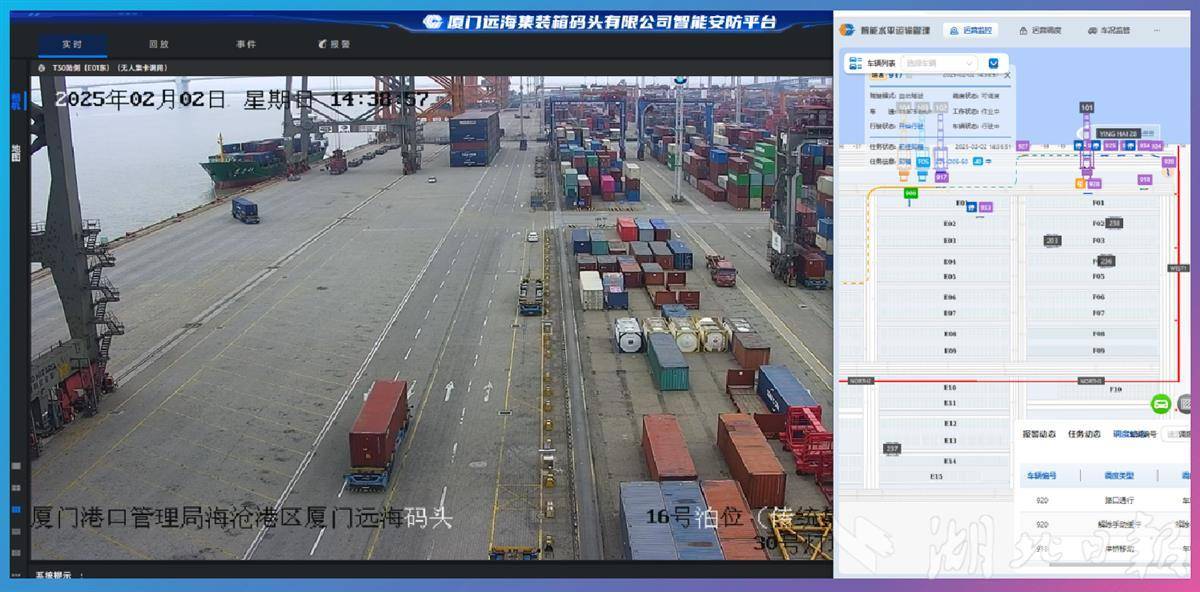
Task: Click the 地图 map sidebar item
Action: [x=16, y=152]
